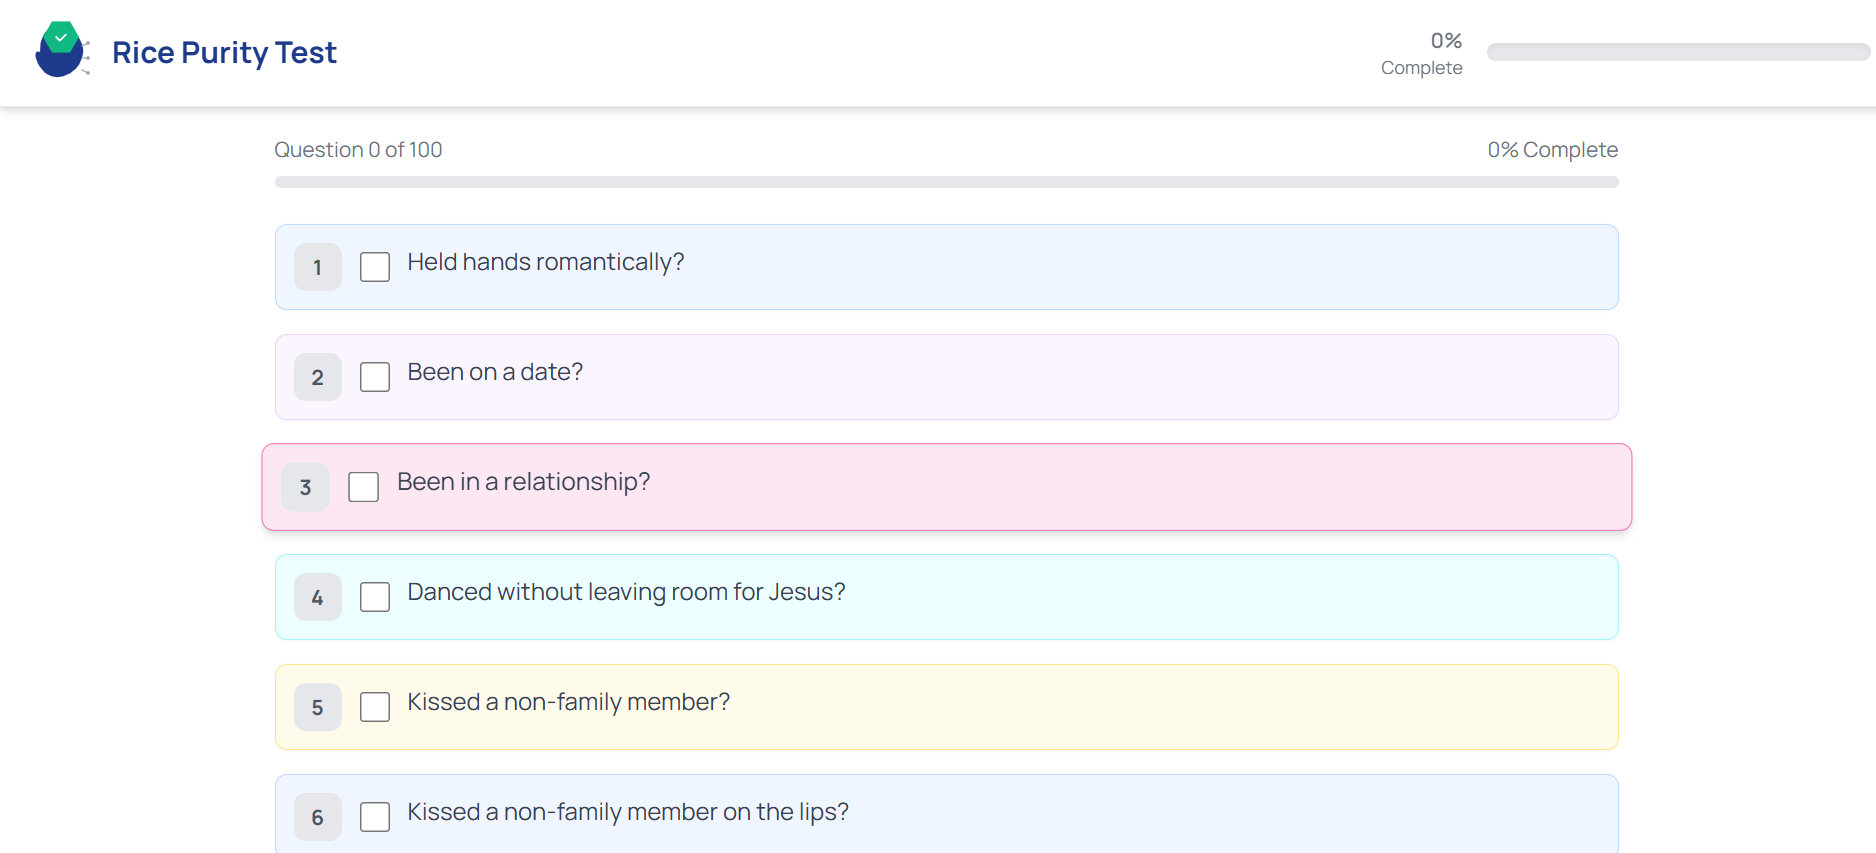Mark 'Danced without leaving room for Jesus?' checkbox
This screenshot has height=853, width=1876.
click(375, 597)
